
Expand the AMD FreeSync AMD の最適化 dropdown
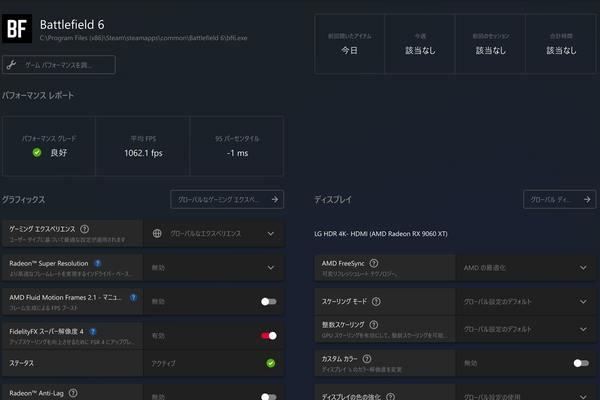(526, 268)
